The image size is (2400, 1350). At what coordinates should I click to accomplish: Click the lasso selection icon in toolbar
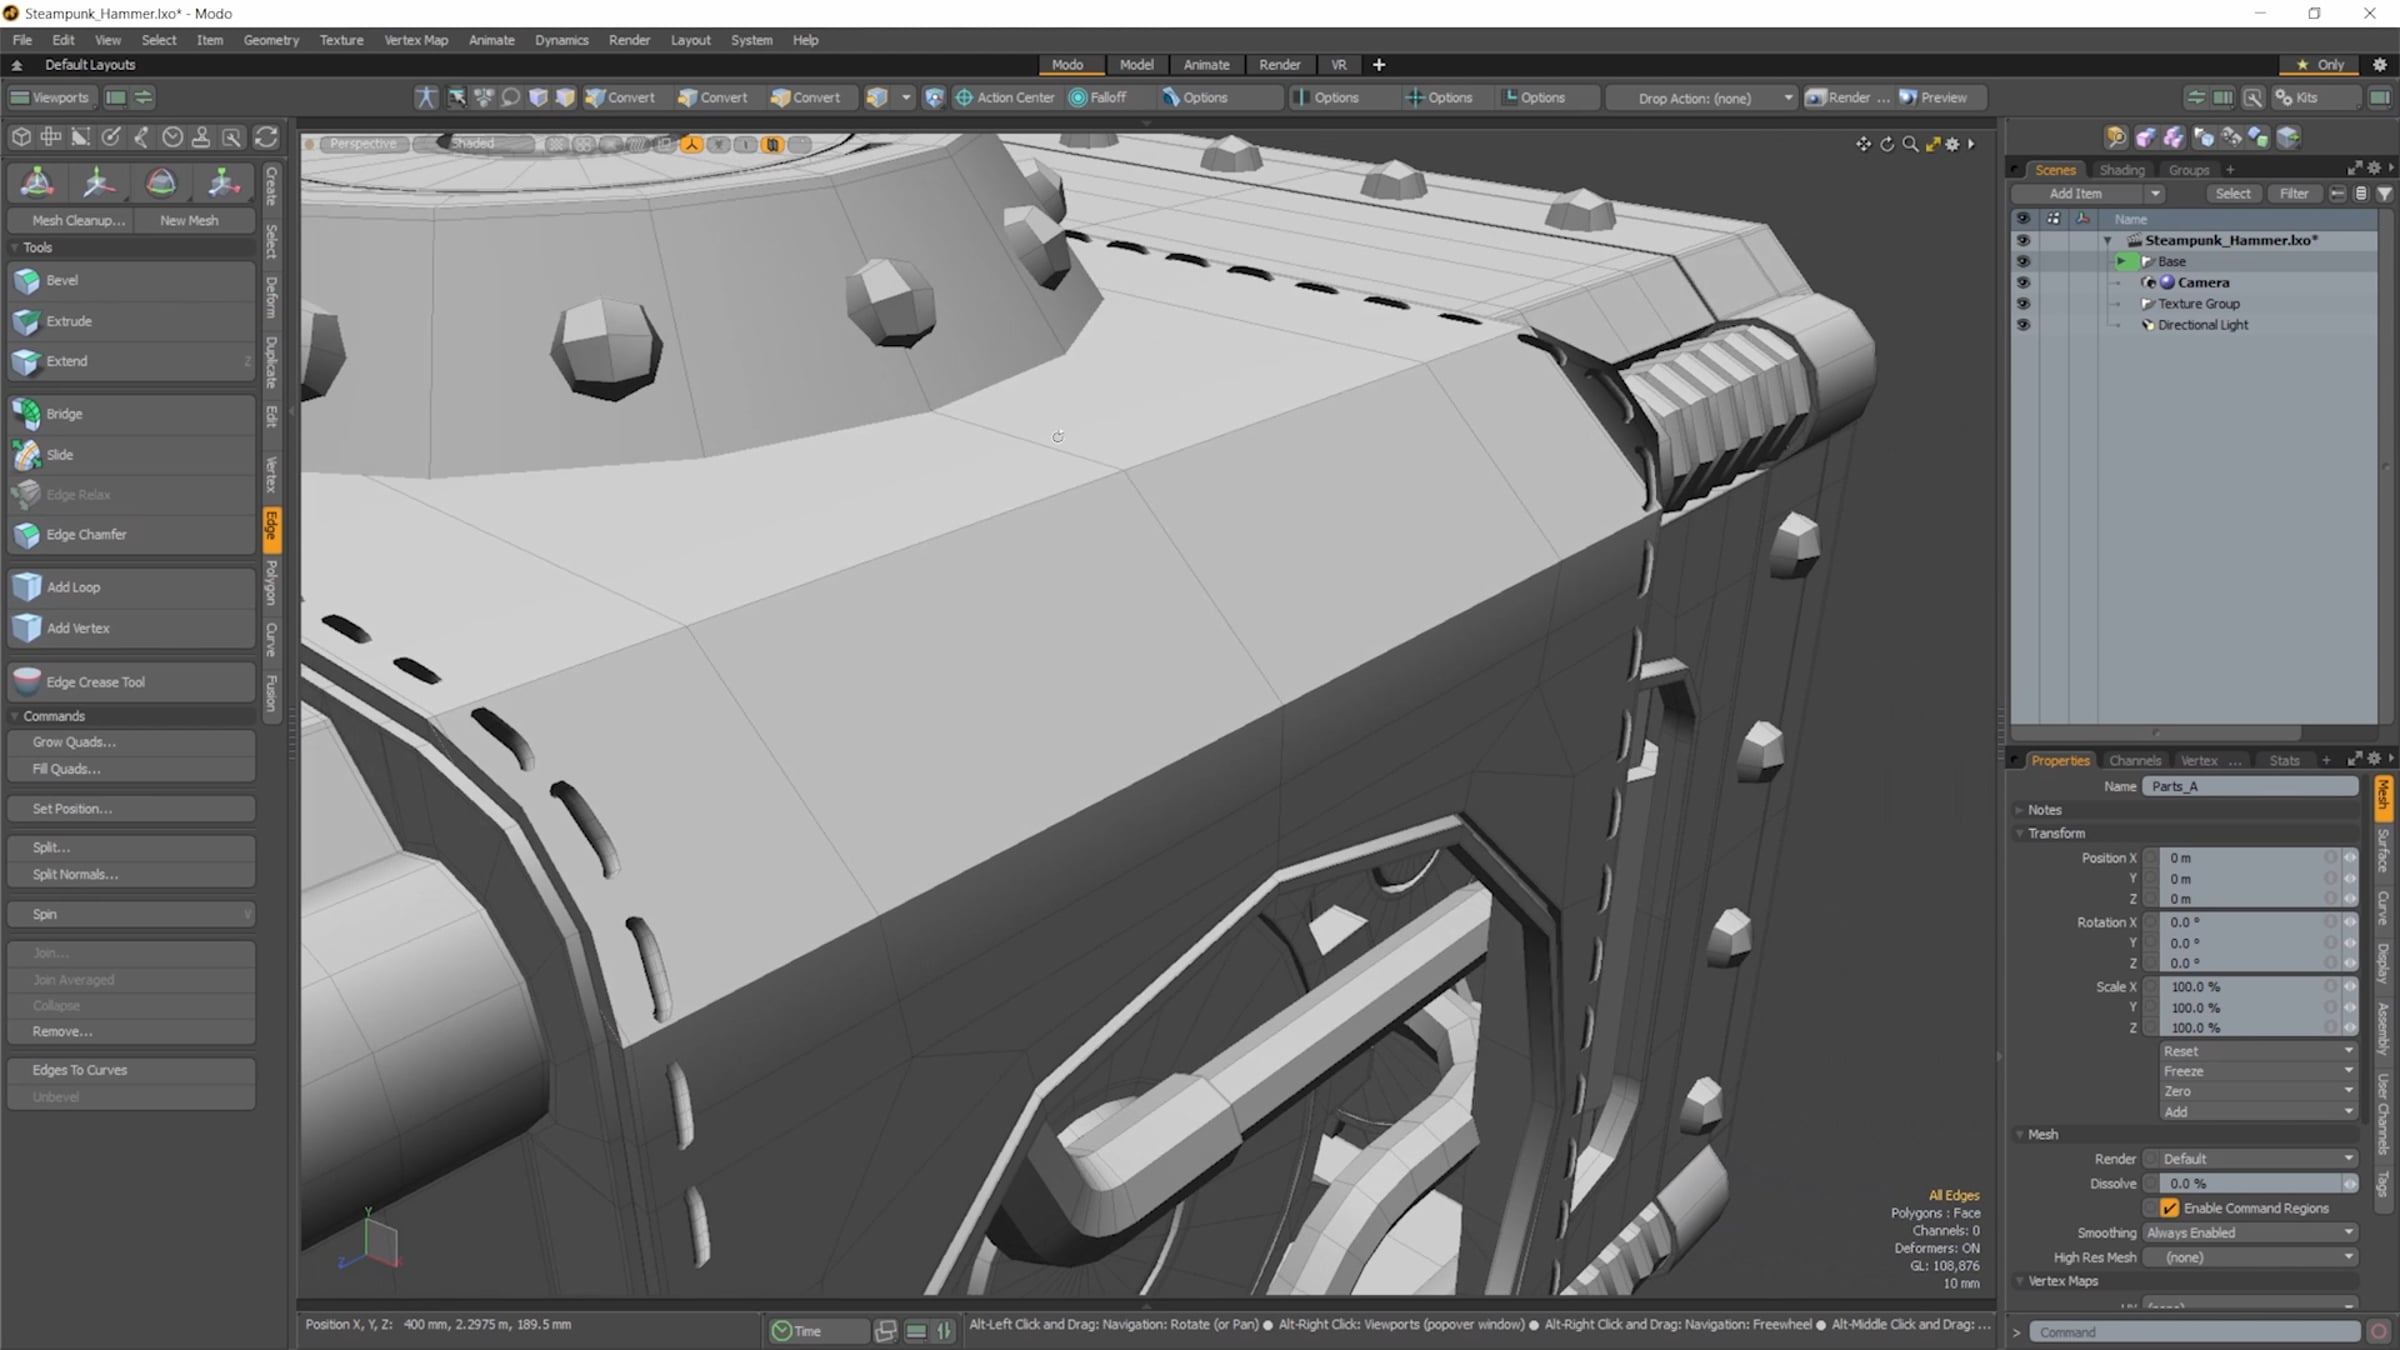click(x=510, y=97)
